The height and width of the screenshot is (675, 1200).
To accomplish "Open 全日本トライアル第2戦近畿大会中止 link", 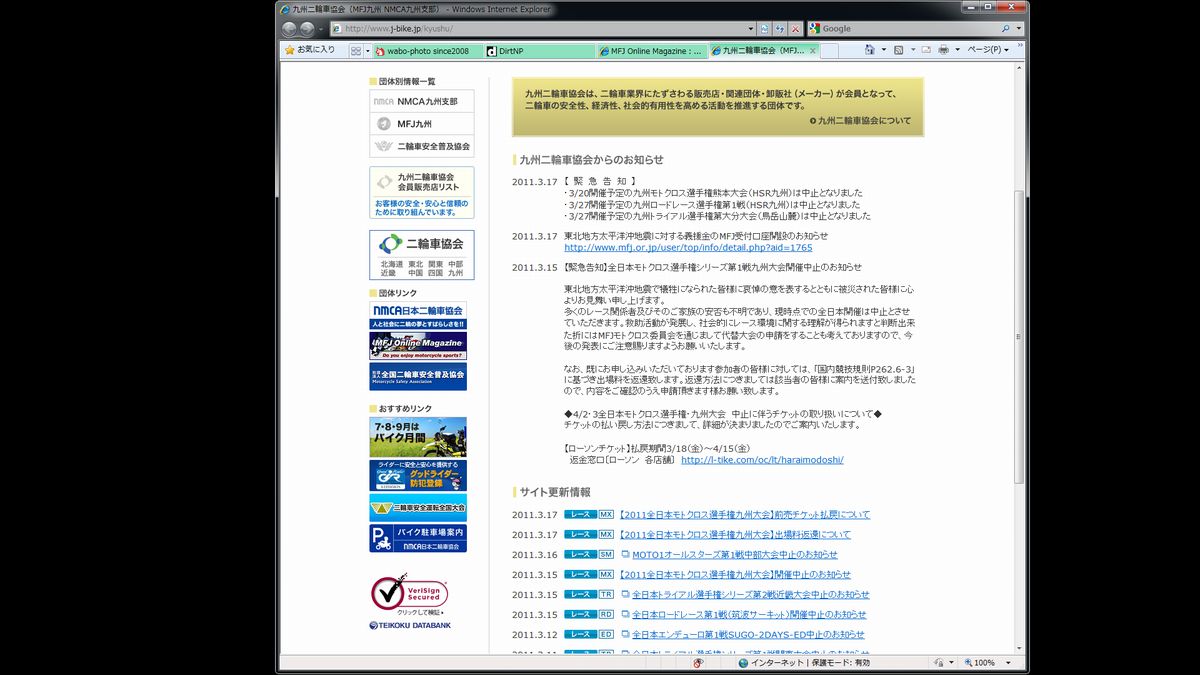I will [x=750, y=594].
